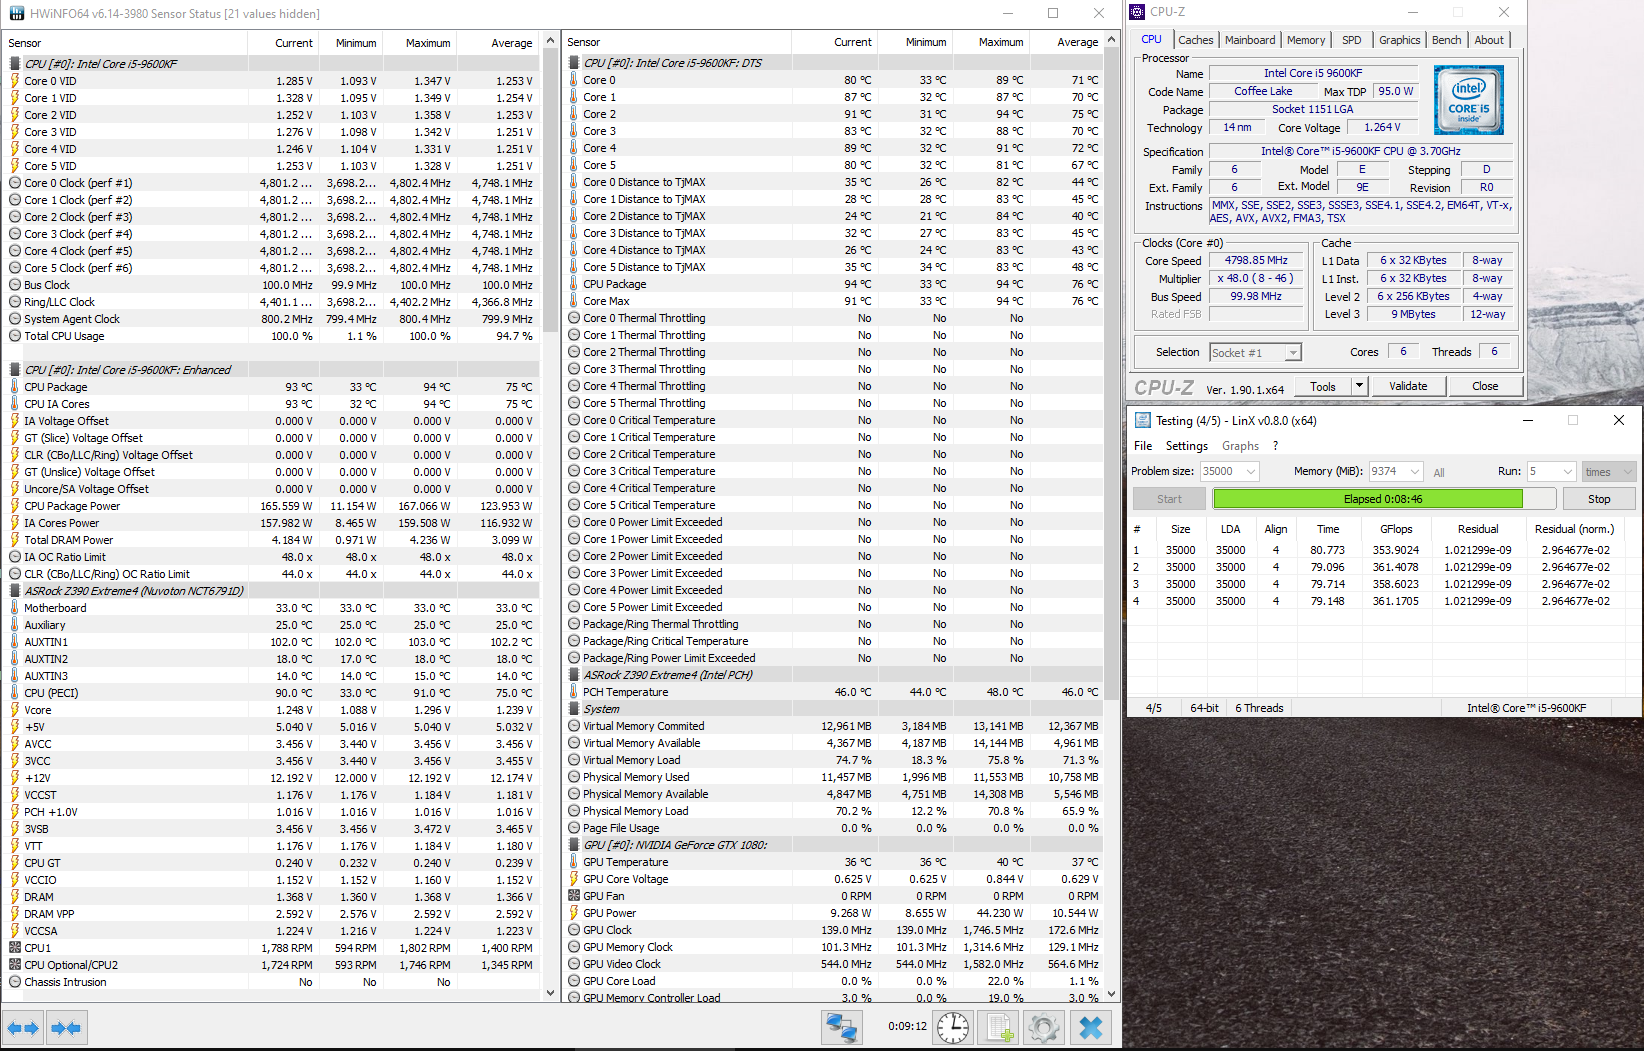The width and height of the screenshot is (1644, 1051).
Task: Open the SPD tab in CPU-Z
Action: coord(1352,40)
